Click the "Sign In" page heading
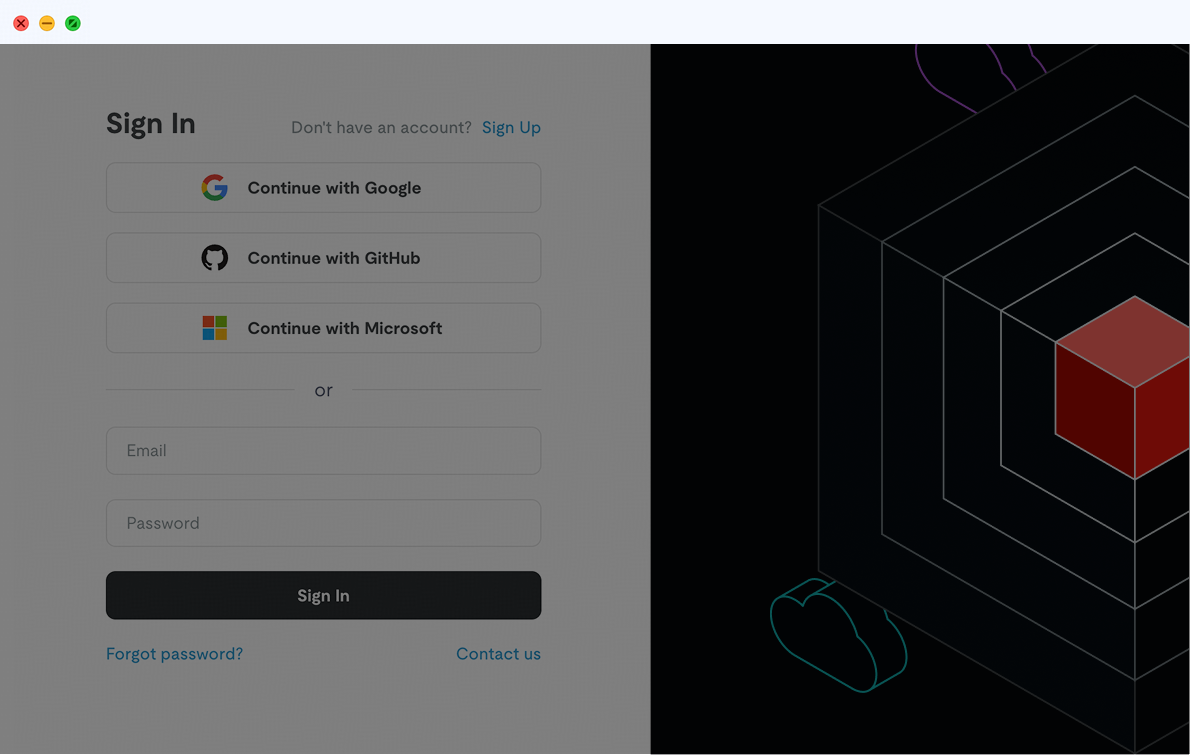 pos(151,124)
